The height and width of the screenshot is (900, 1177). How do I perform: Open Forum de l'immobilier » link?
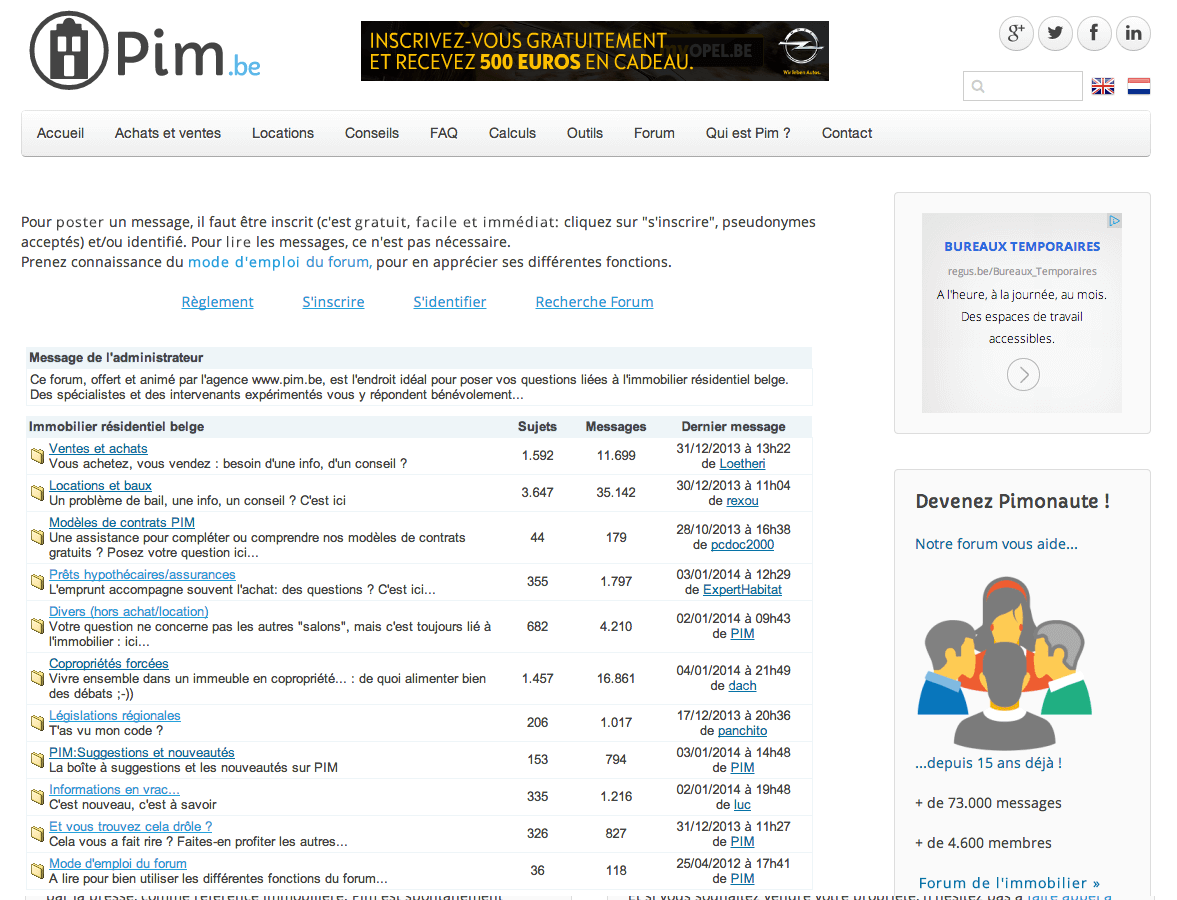click(1009, 883)
